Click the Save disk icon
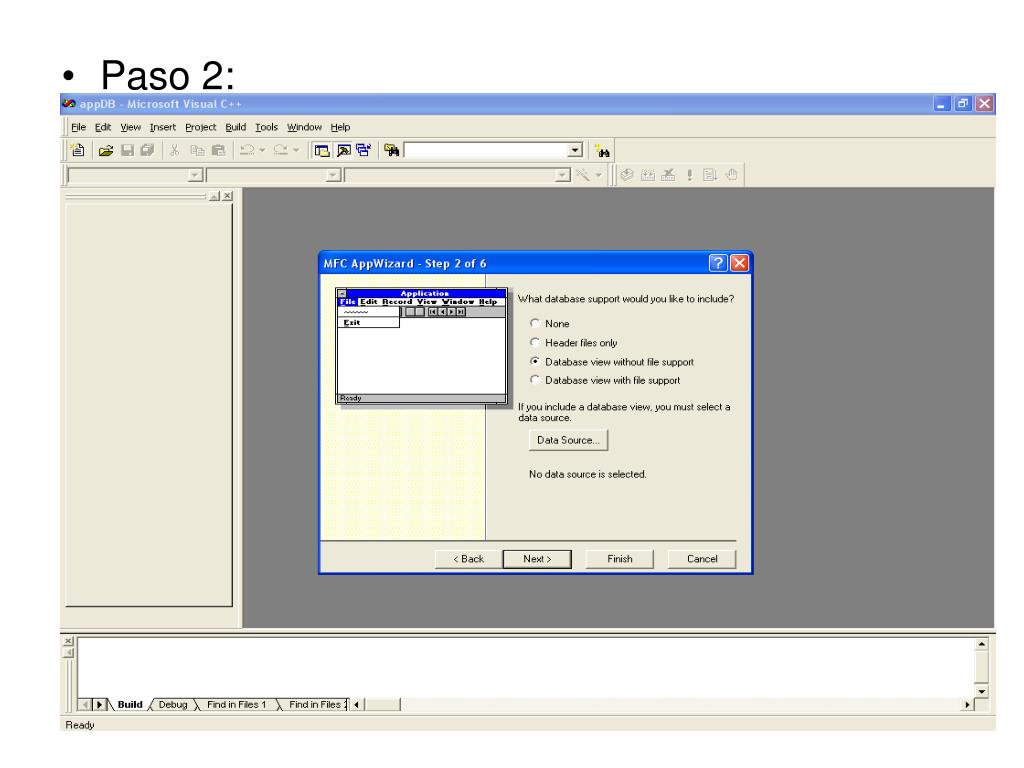This screenshot has width=1024, height=768. tap(127, 150)
